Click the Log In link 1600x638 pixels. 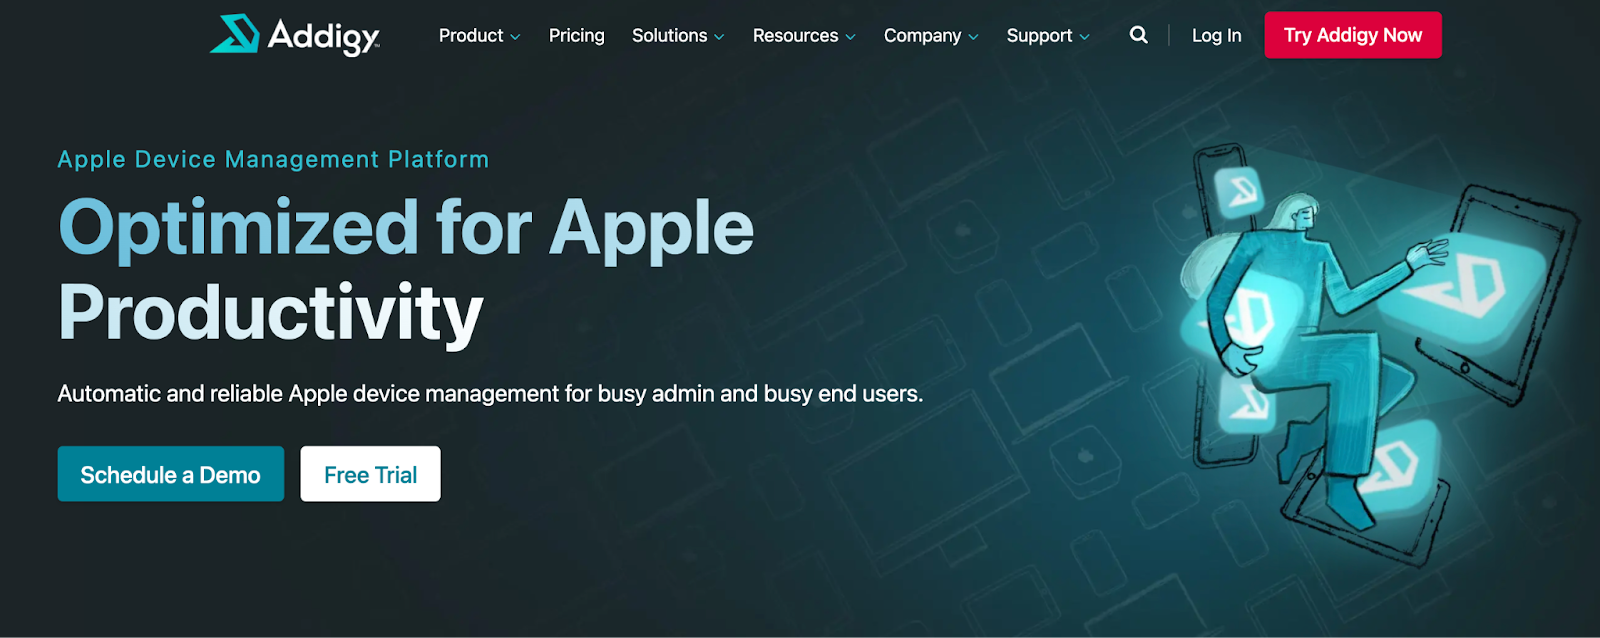[1216, 35]
